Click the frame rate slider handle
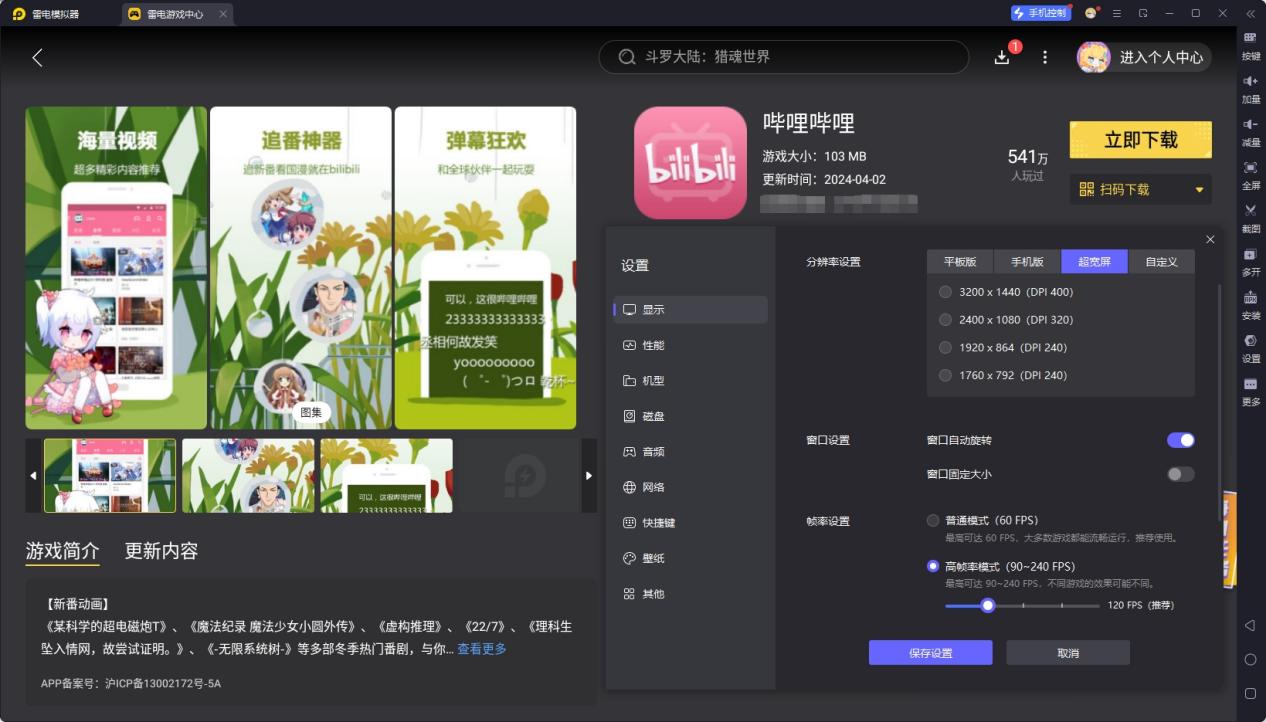The image size is (1266, 722). click(x=988, y=605)
